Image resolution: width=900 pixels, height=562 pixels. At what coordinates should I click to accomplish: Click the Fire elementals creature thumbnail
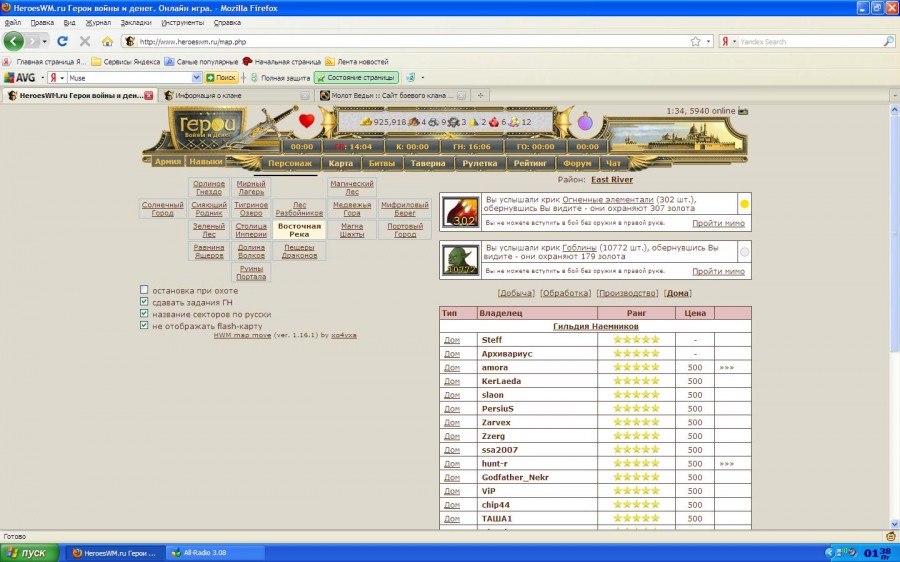pyautogui.click(x=461, y=212)
